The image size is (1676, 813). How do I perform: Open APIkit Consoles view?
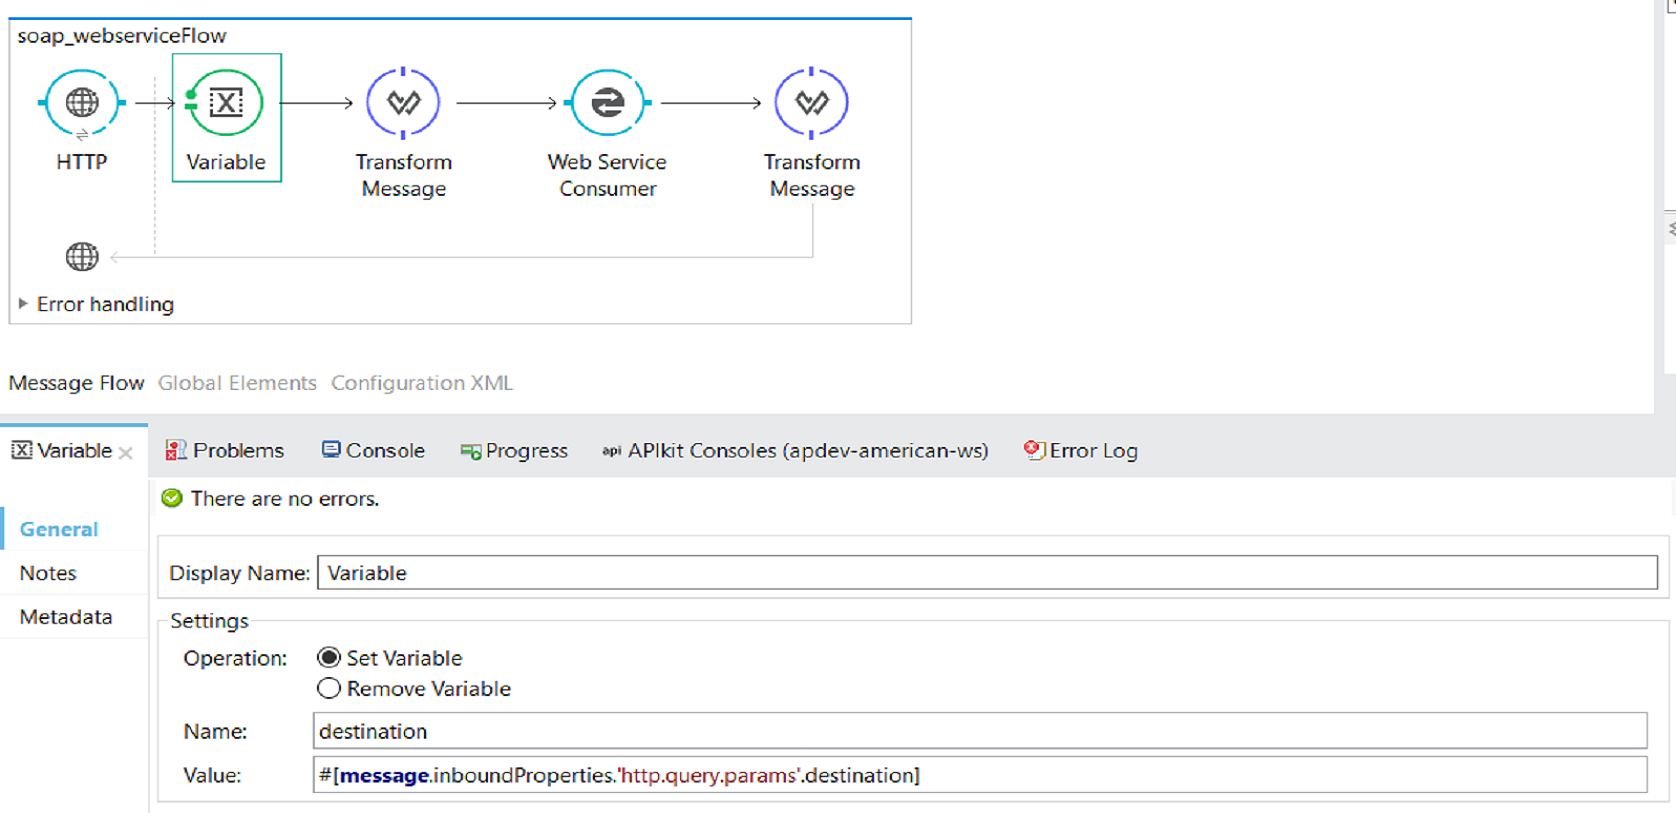click(795, 451)
